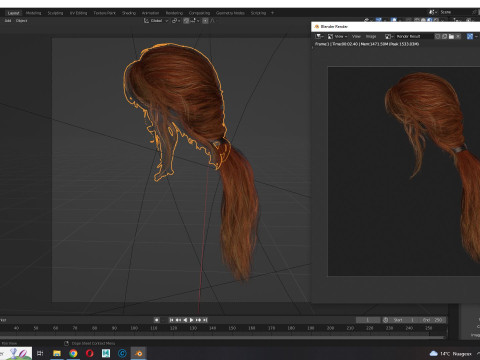
Task: Open the Global transform orientation dropdown
Action: (156, 21)
